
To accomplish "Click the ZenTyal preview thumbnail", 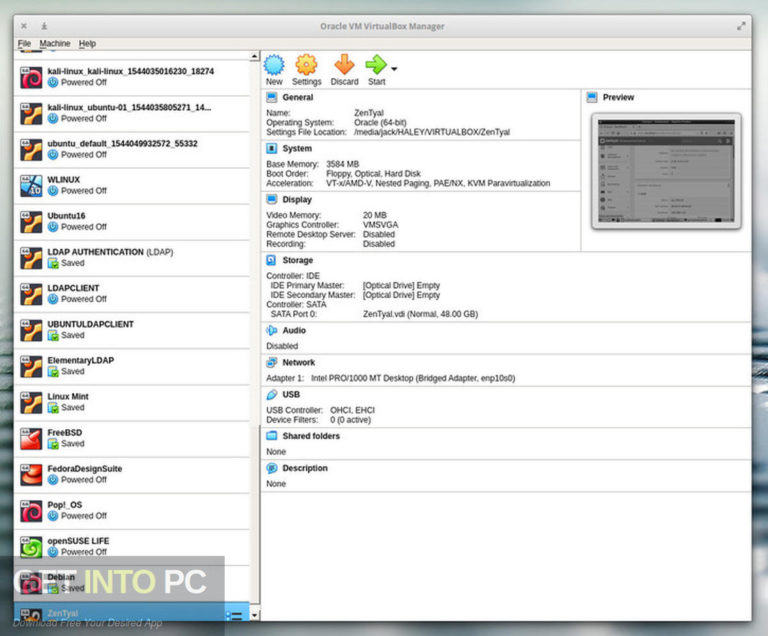I will [x=666, y=171].
